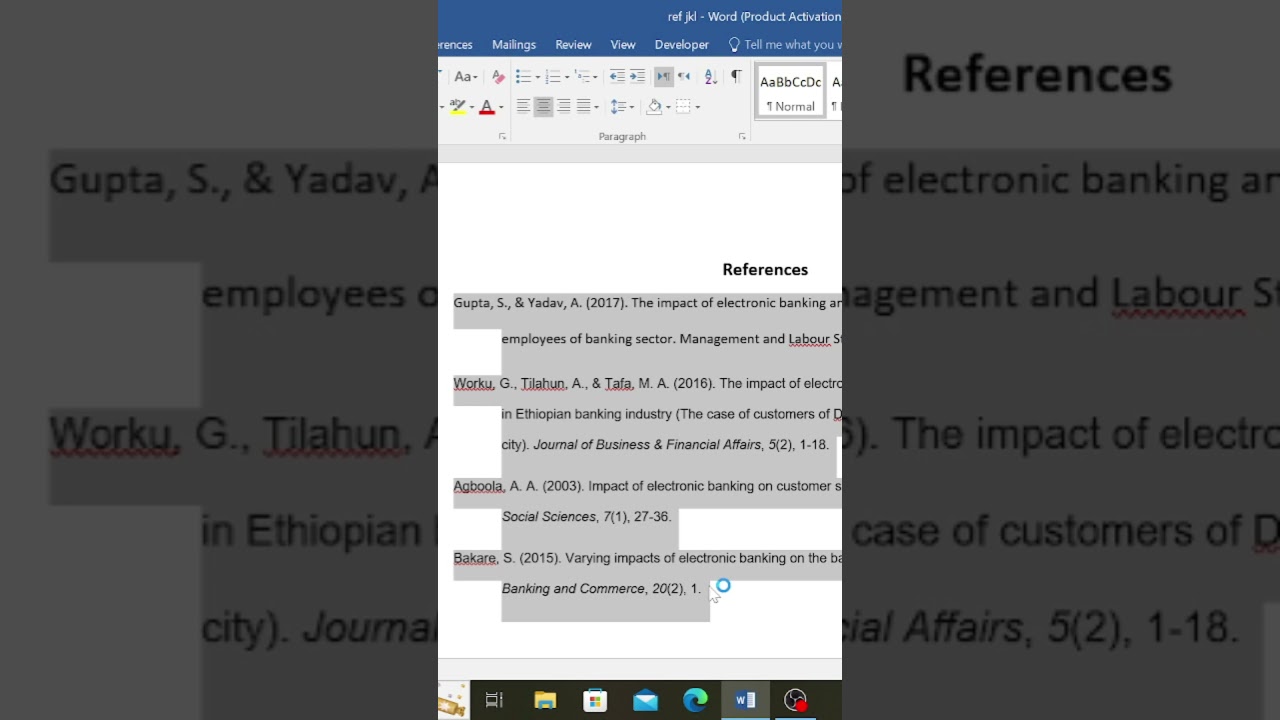Click the Gupta, S. reference line
The height and width of the screenshot is (720, 1280).
point(647,303)
